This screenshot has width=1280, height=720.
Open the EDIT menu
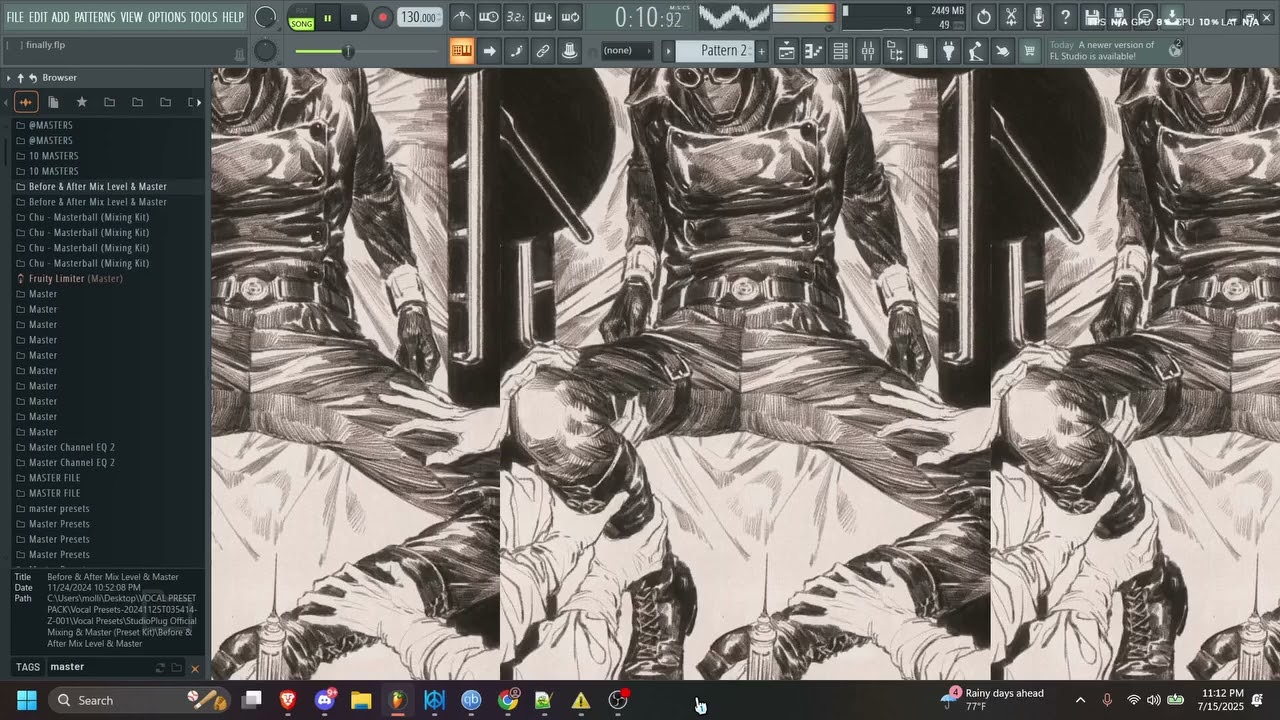click(x=39, y=17)
